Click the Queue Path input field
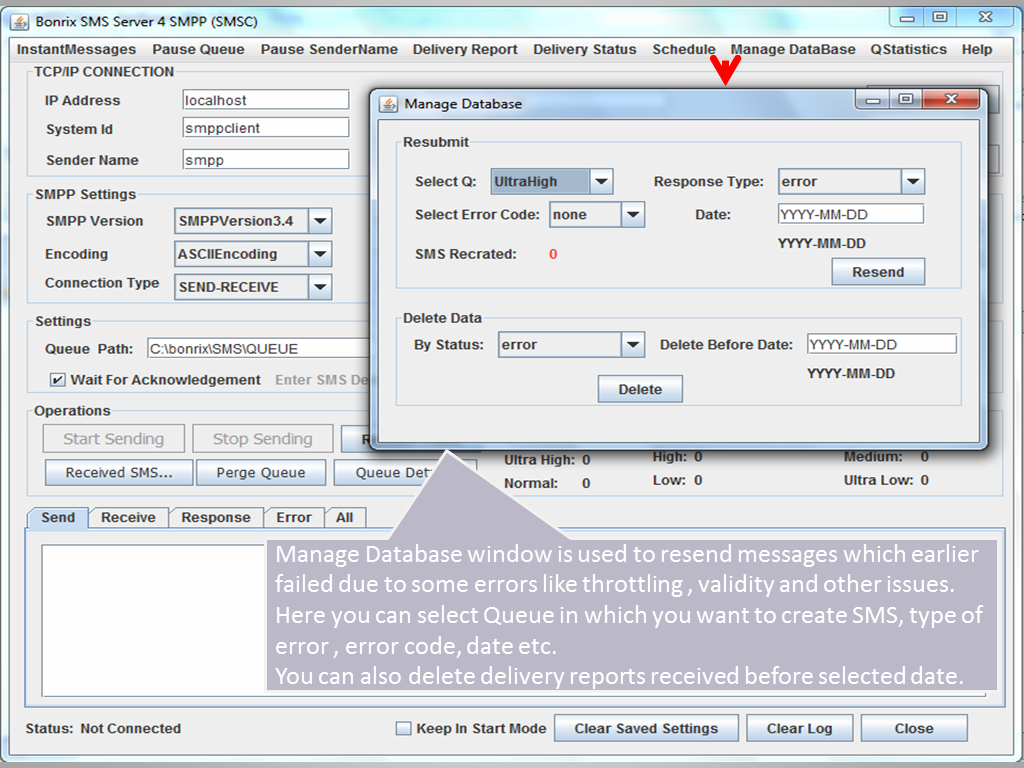This screenshot has width=1024, height=768. [259, 348]
